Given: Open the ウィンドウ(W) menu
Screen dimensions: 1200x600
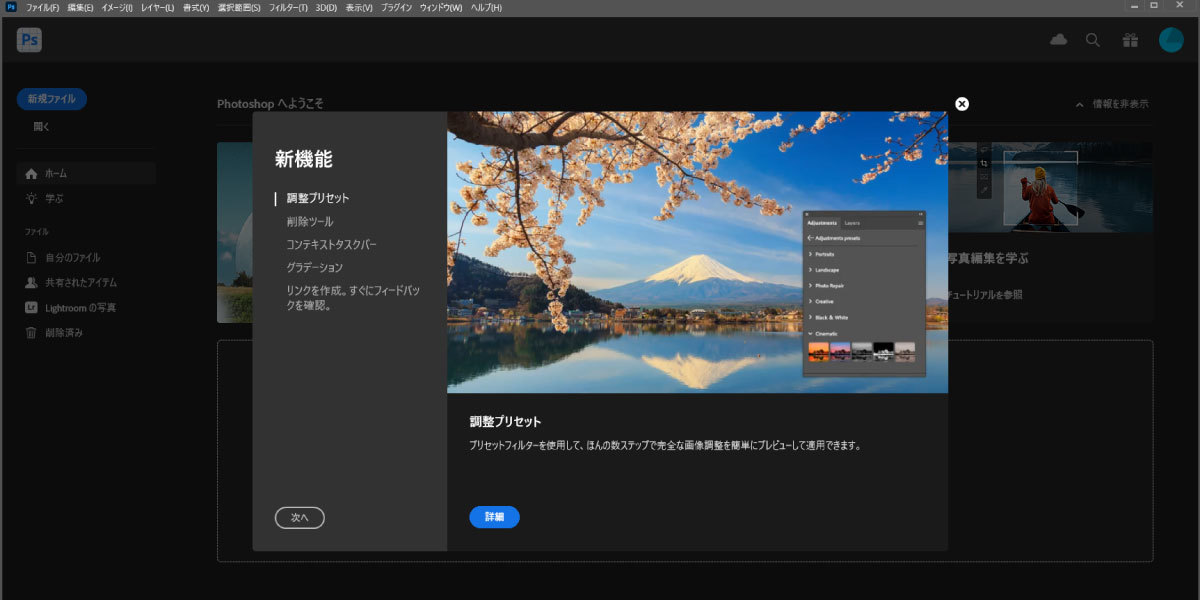Looking at the screenshot, I should tap(441, 8).
